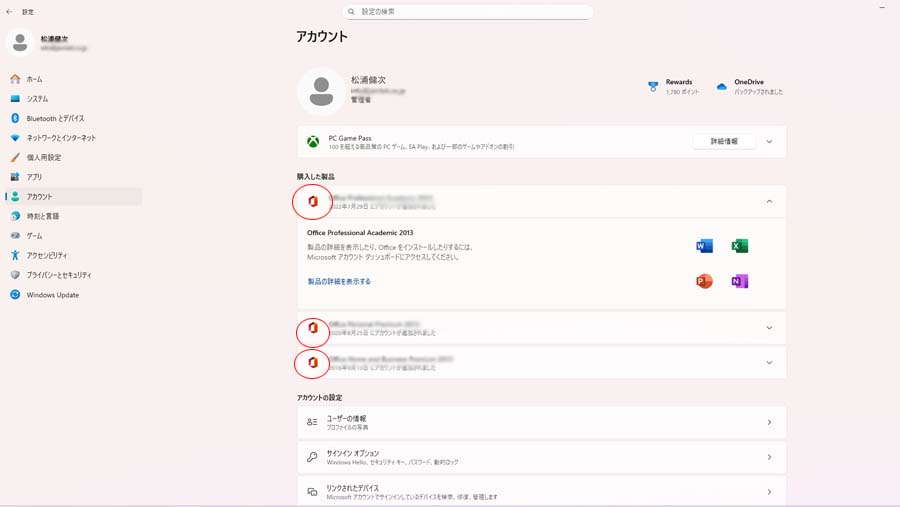Click the second Office product logo icon

click(x=313, y=328)
